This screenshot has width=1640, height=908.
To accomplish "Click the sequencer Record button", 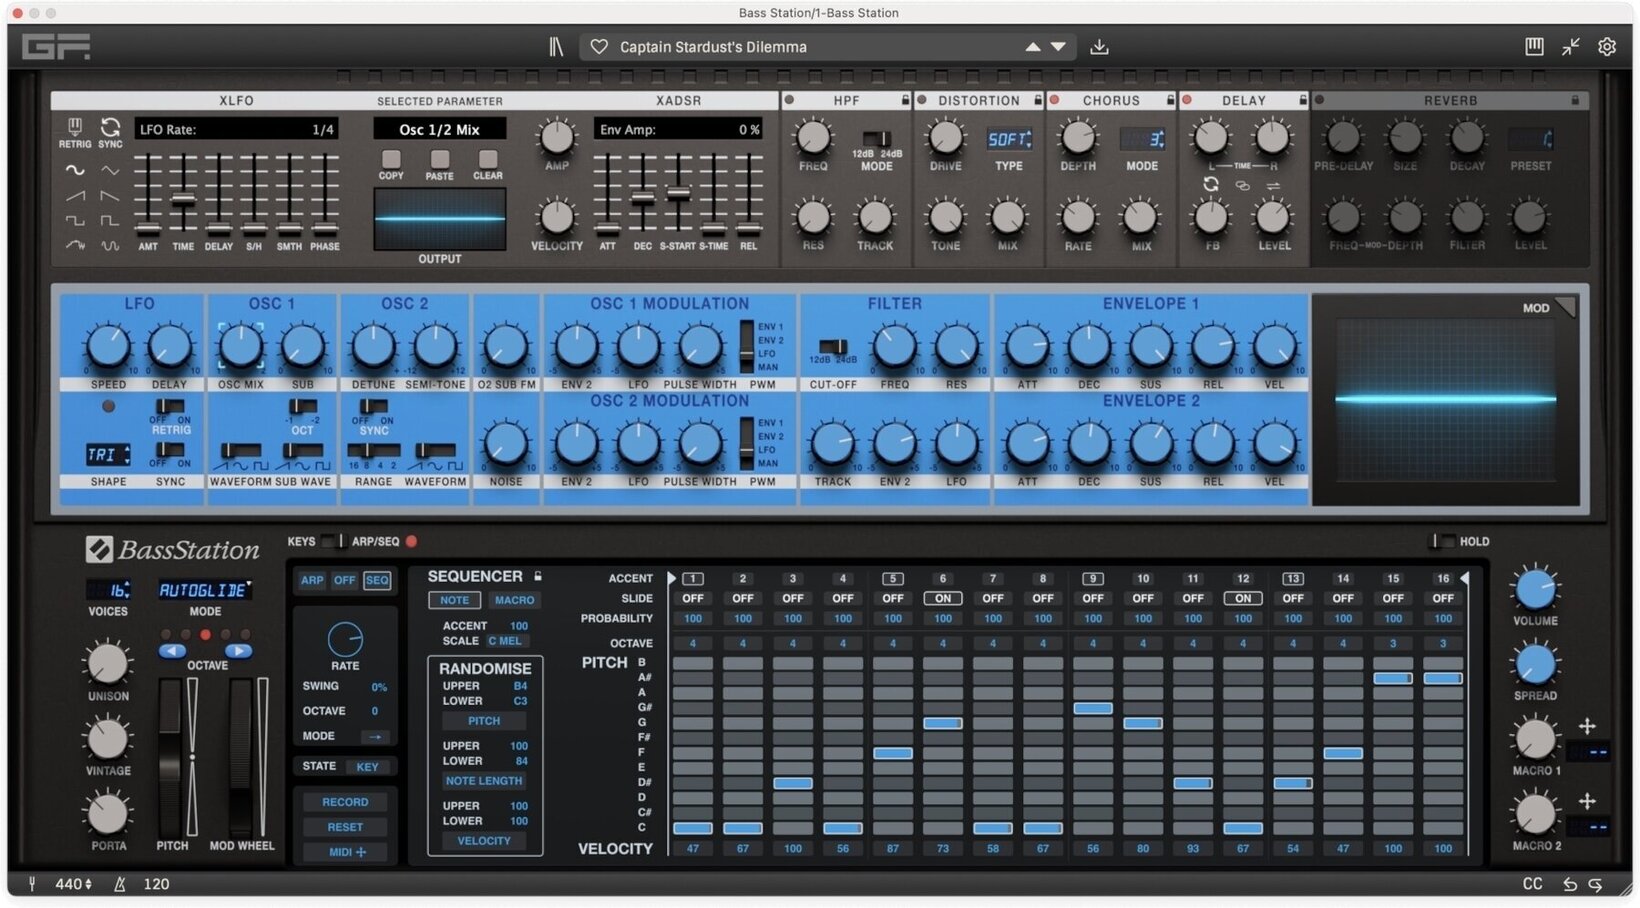I will [345, 802].
